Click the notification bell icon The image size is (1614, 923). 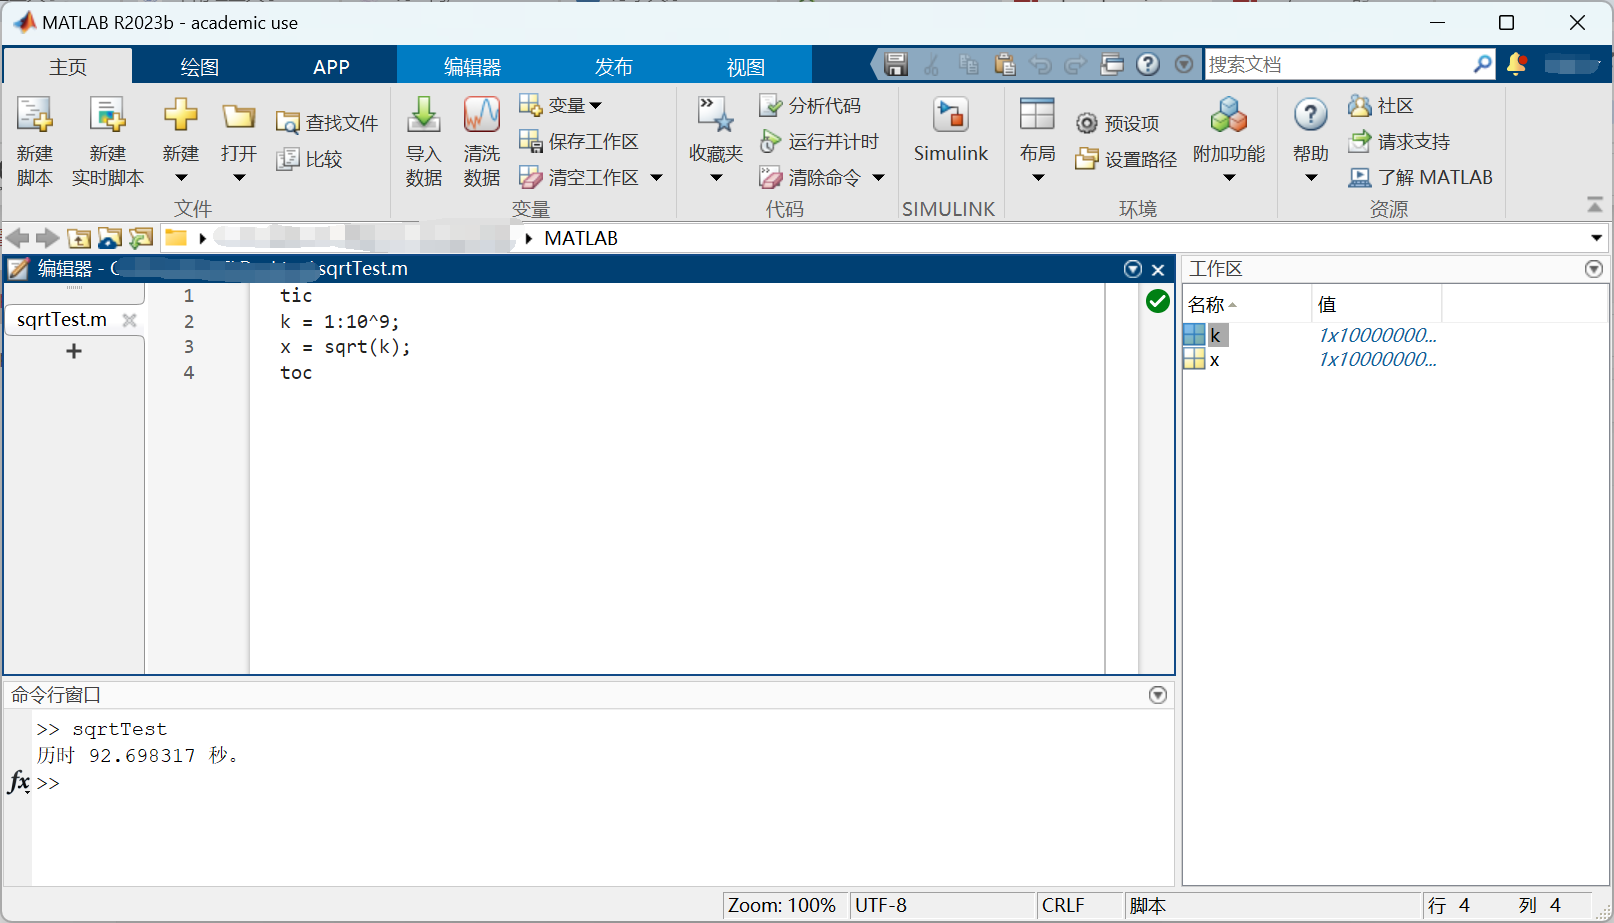(x=1516, y=64)
